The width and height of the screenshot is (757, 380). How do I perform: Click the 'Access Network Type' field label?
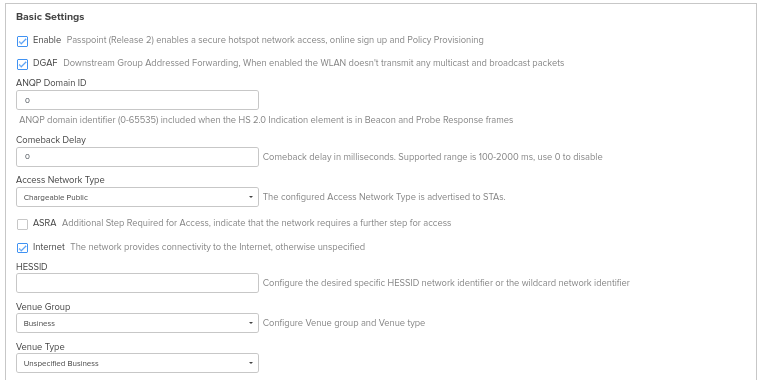pos(60,180)
